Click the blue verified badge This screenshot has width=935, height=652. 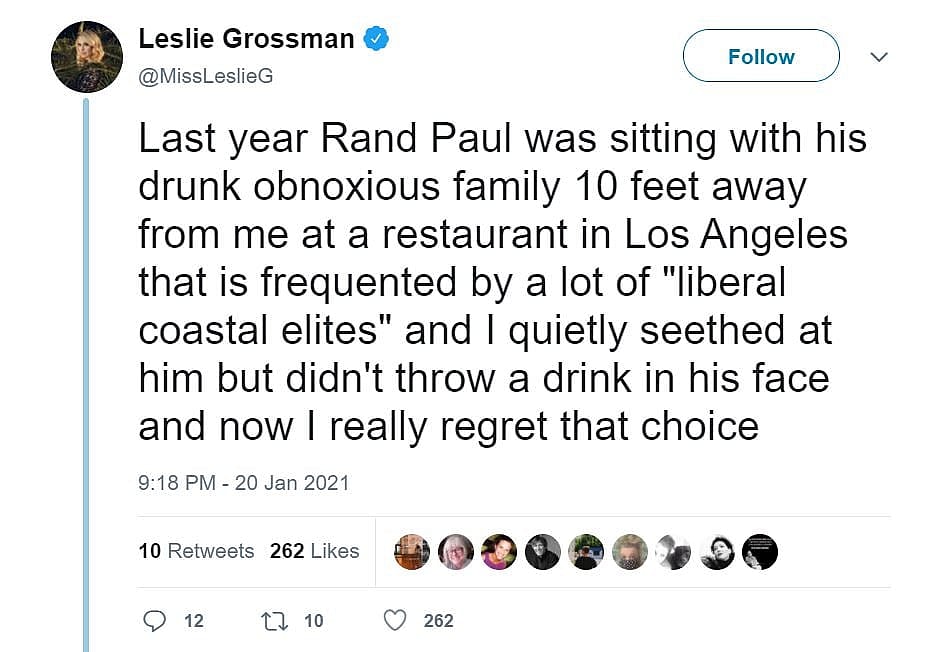click(376, 39)
